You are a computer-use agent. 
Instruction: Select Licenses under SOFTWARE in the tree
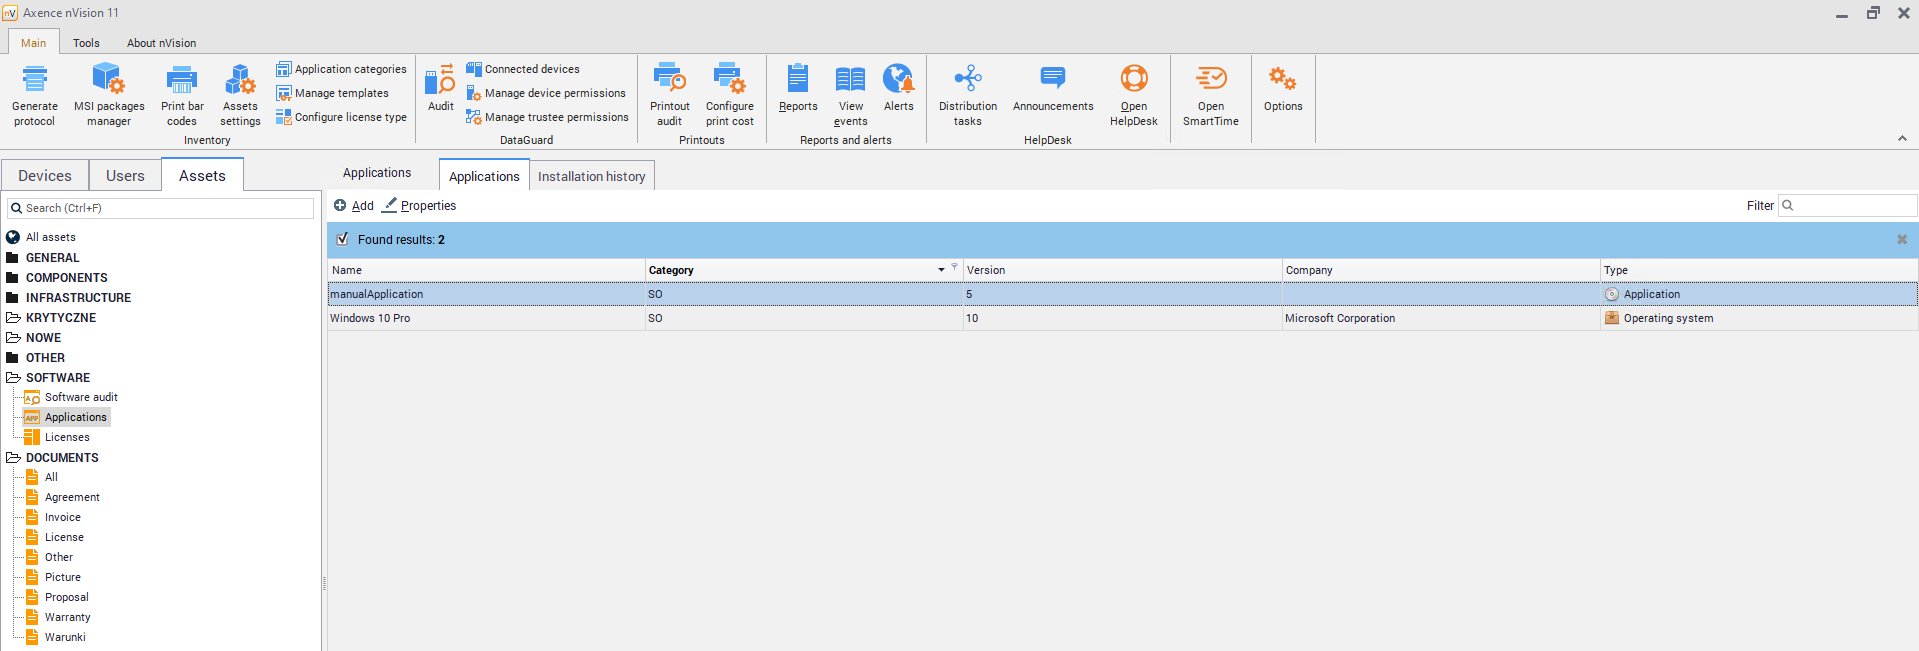click(x=67, y=438)
